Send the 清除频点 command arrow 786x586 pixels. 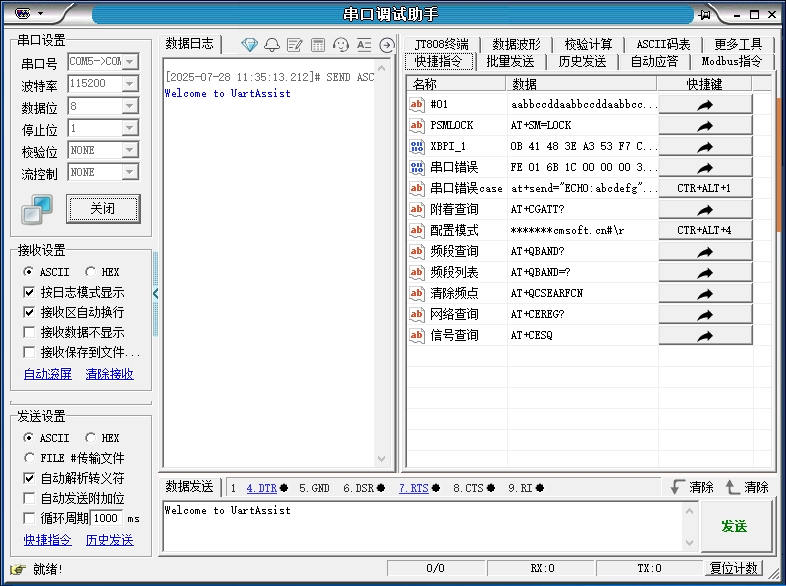705,293
